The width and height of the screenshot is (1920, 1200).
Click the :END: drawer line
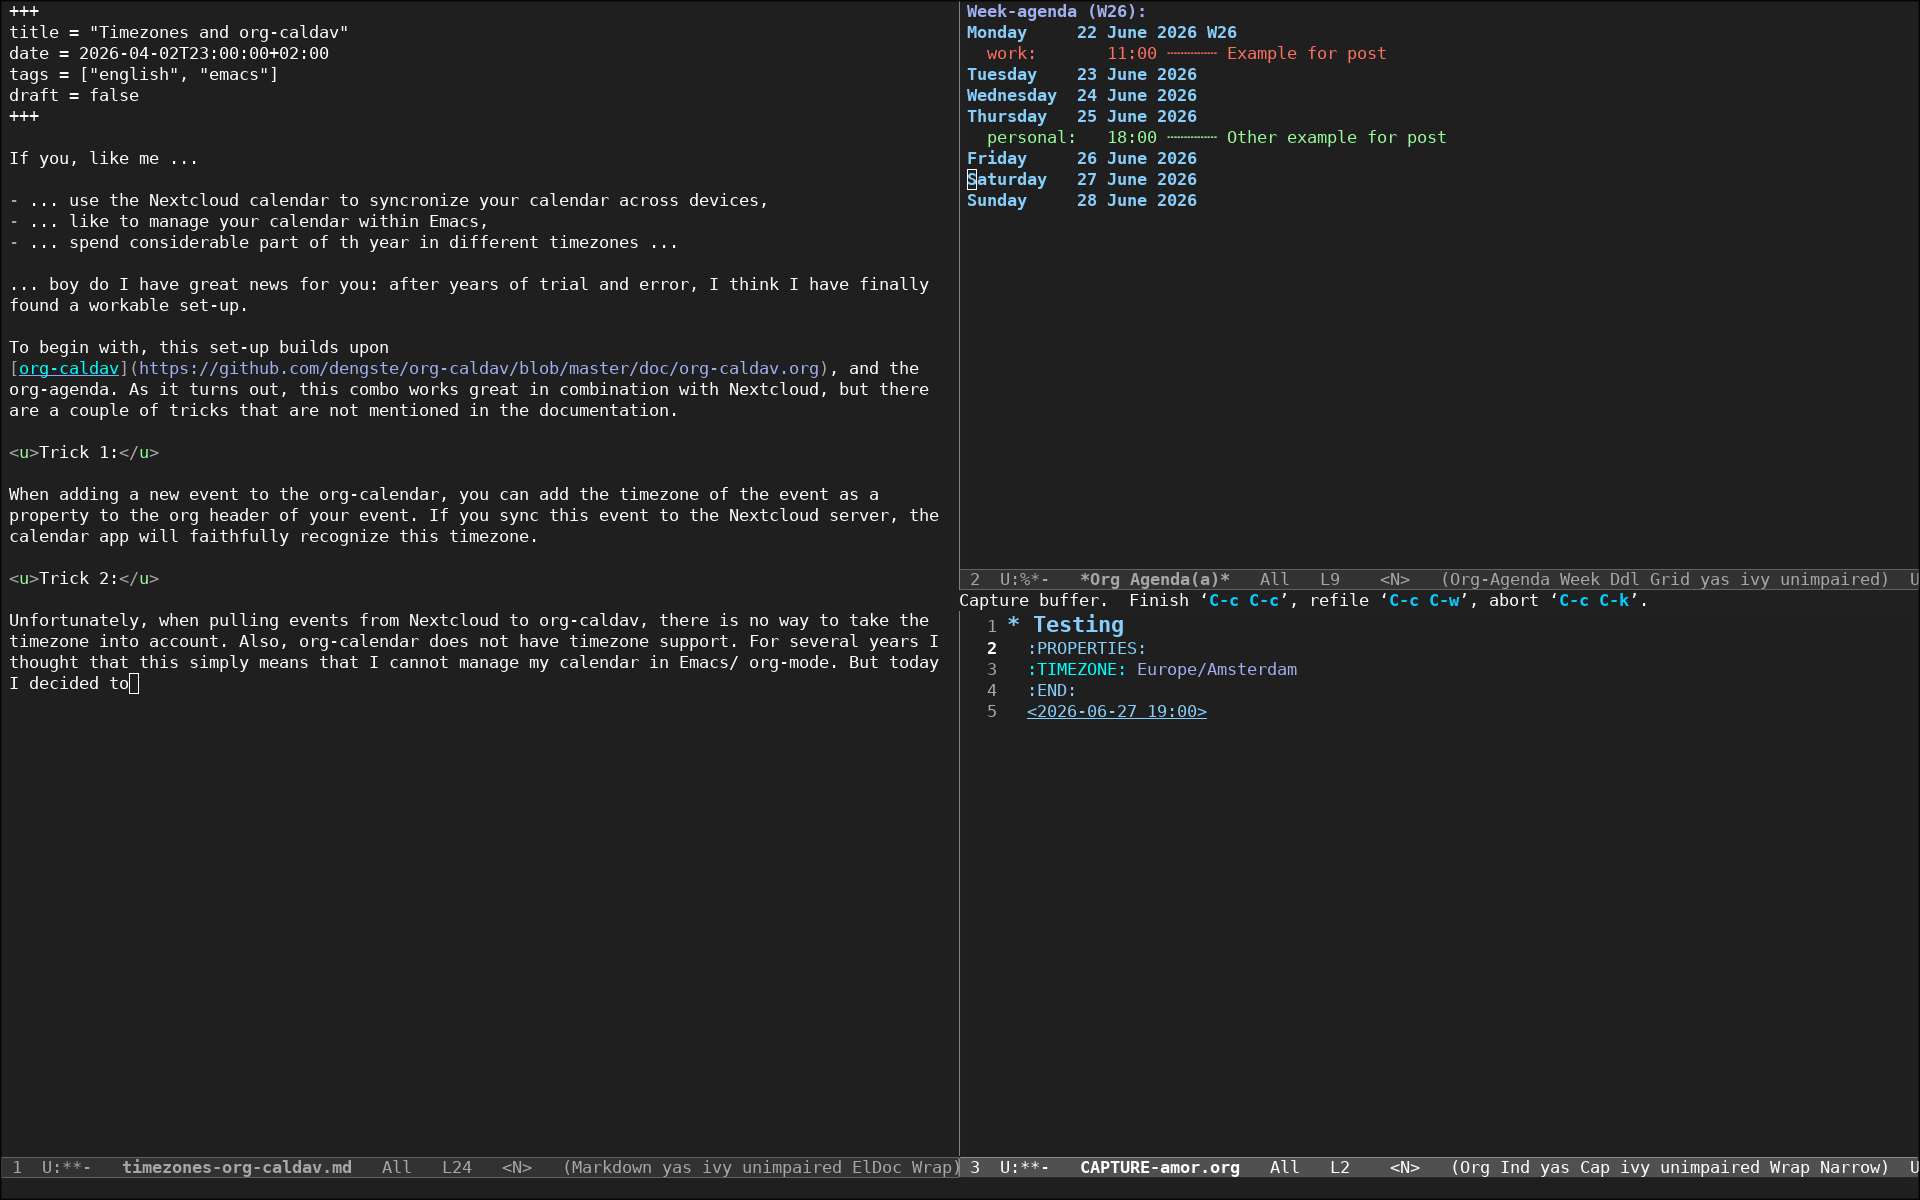click(x=1051, y=690)
